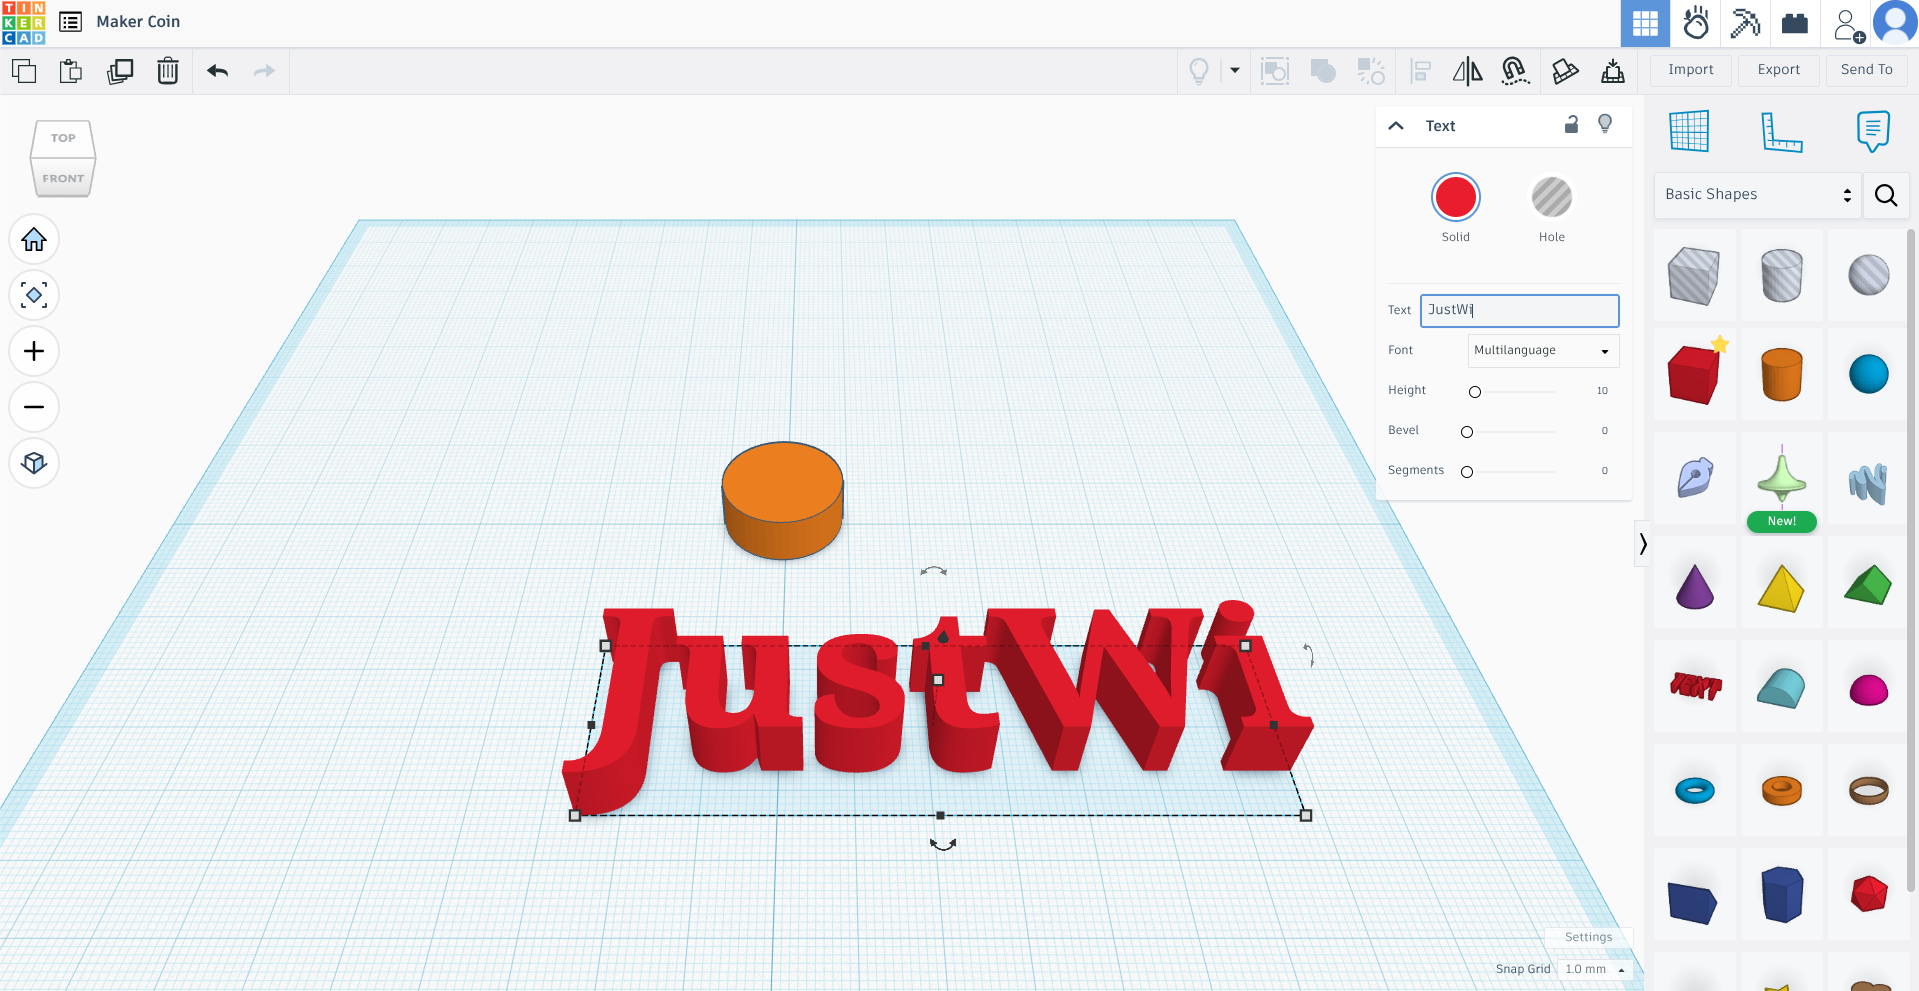Select the Ruler tool
Viewport: 1919px width, 991px height.
point(1781,131)
